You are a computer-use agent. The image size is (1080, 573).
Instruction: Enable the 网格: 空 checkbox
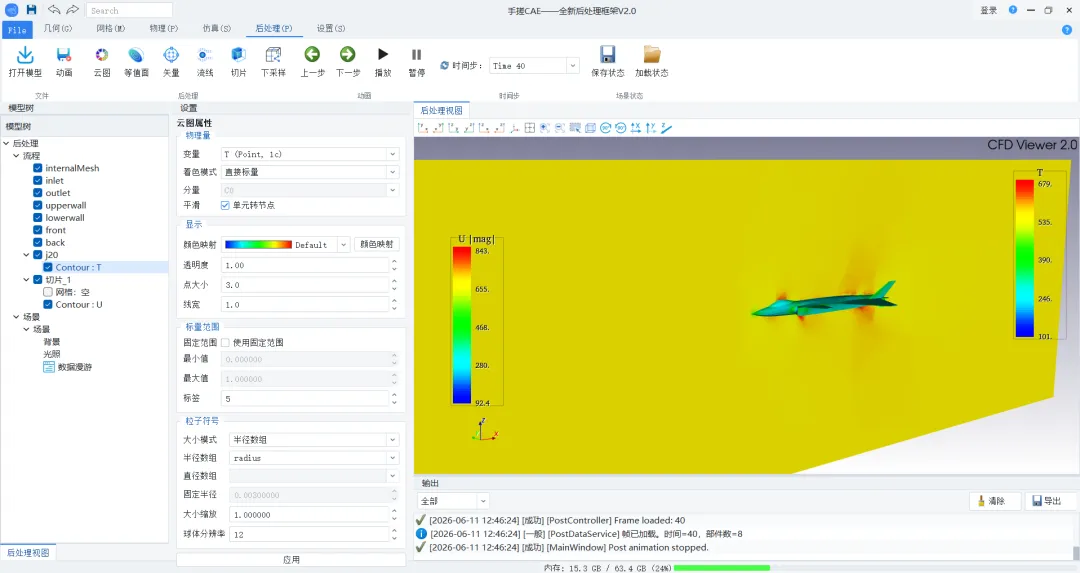coord(48,292)
